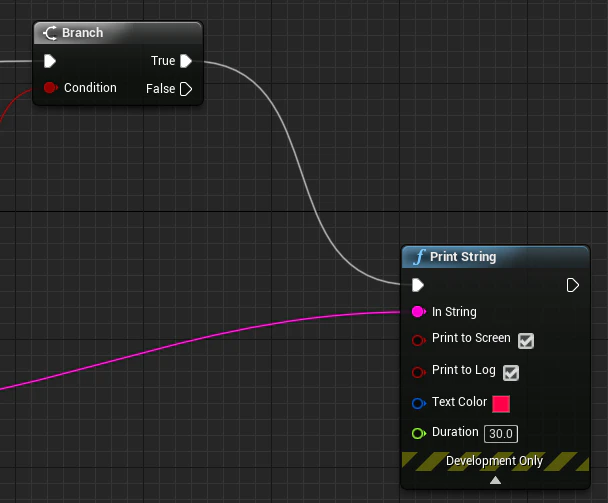Toggle the Print to Log checkbox
The image size is (608, 503).
[511, 373]
